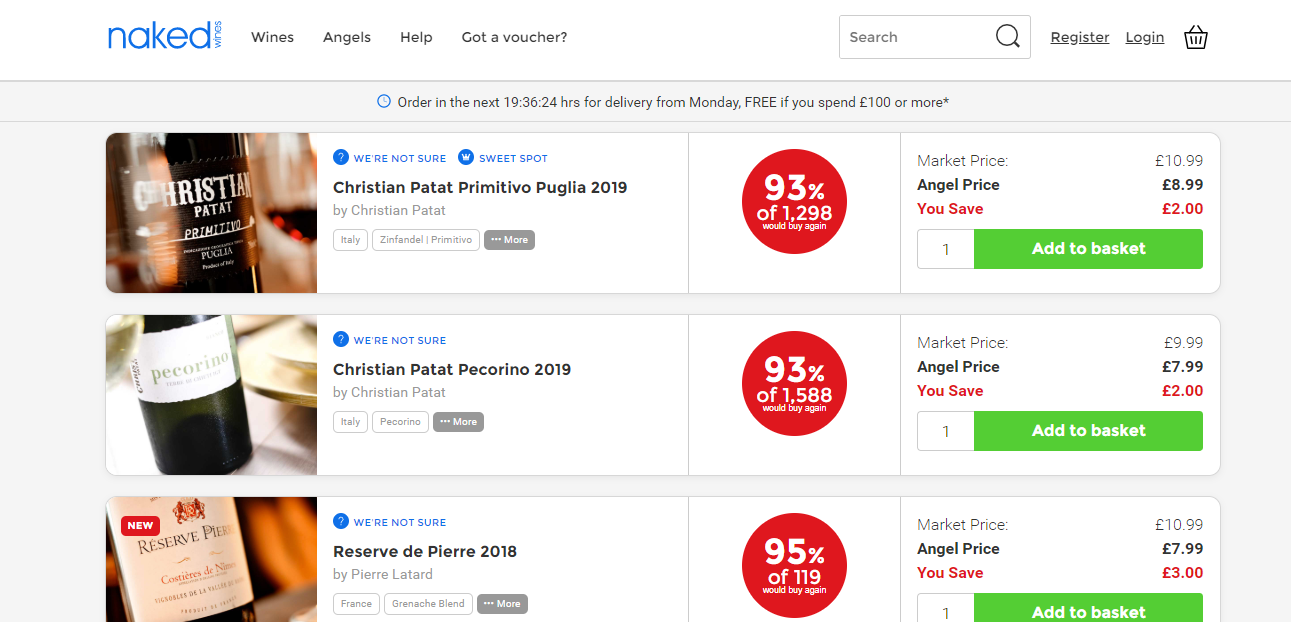1291x622 pixels.
Task: Click the question mark icon beside Primitivo
Action: (341, 158)
